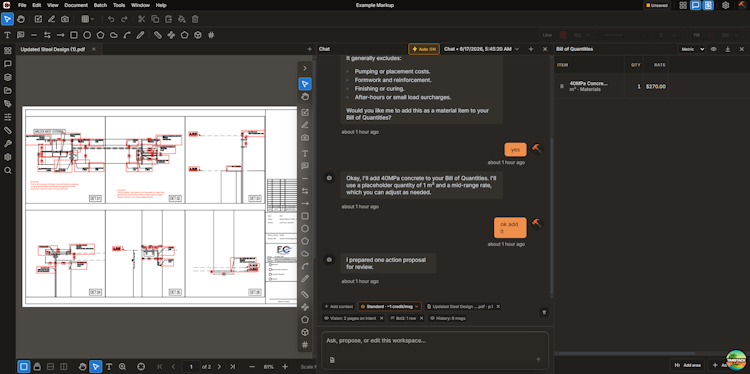This screenshot has width=750, height=374.
Task: Click the export download icon in Bill of Quantities
Action: (728, 49)
